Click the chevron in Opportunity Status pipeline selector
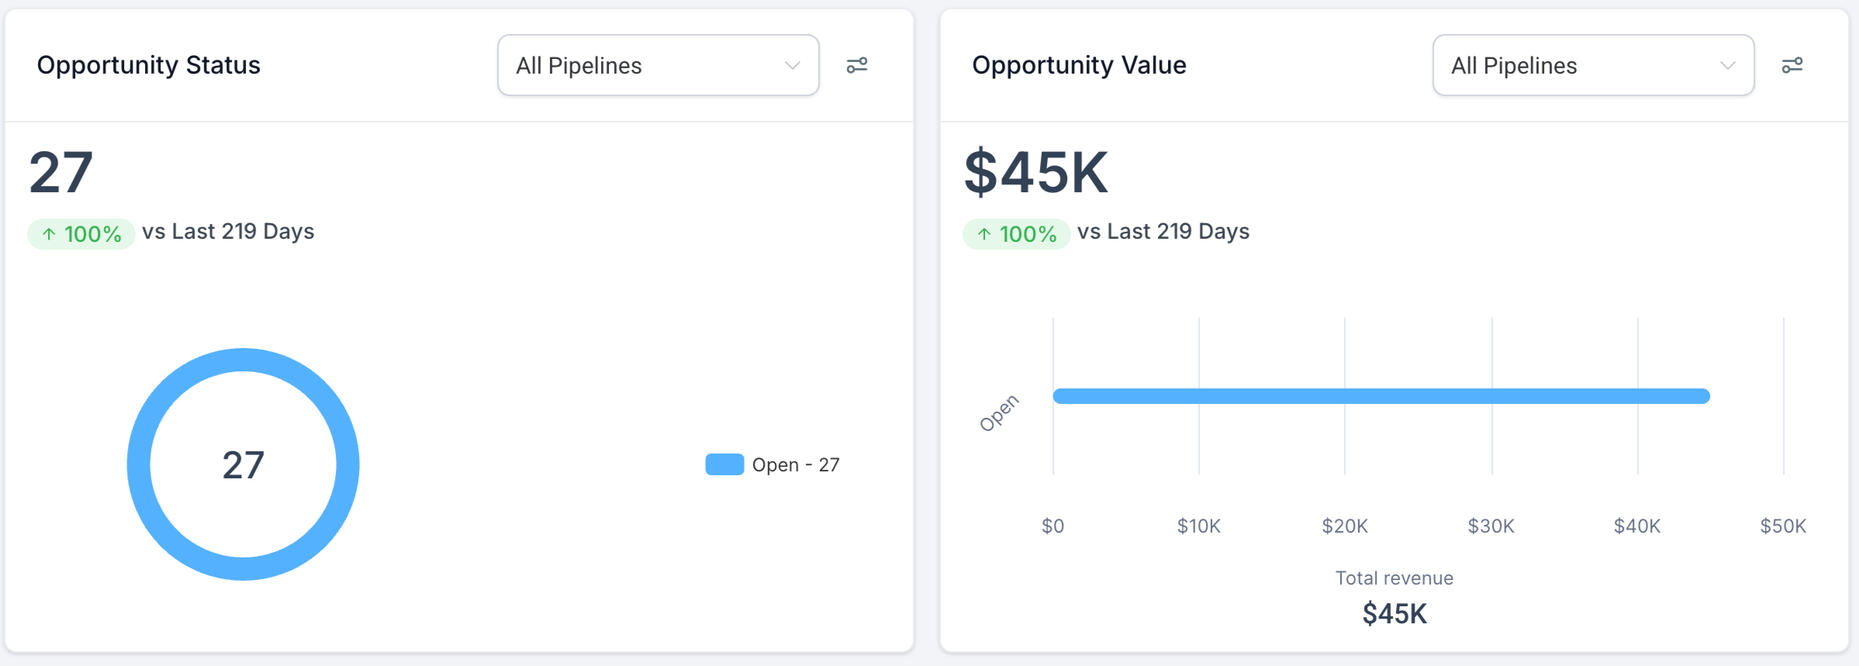This screenshot has height=666, width=1859. tap(792, 65)
